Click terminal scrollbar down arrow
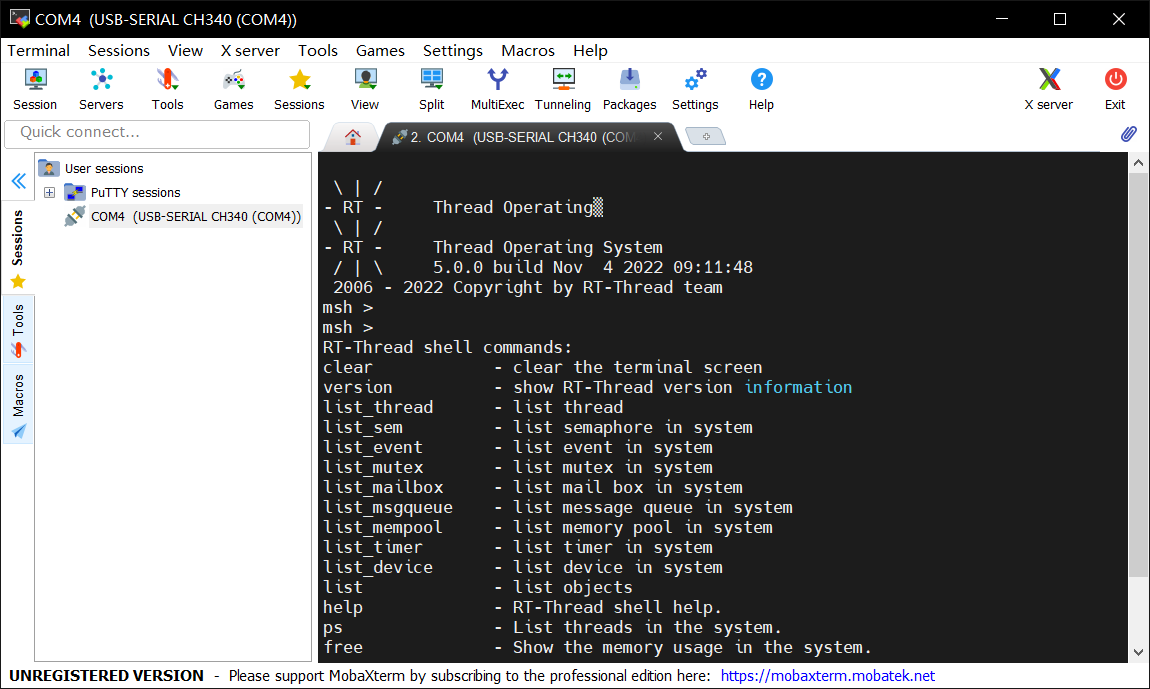Image resolution: width=1150 pixels, height=689 pixels. pyautogui.click(x=1138, y=652)
